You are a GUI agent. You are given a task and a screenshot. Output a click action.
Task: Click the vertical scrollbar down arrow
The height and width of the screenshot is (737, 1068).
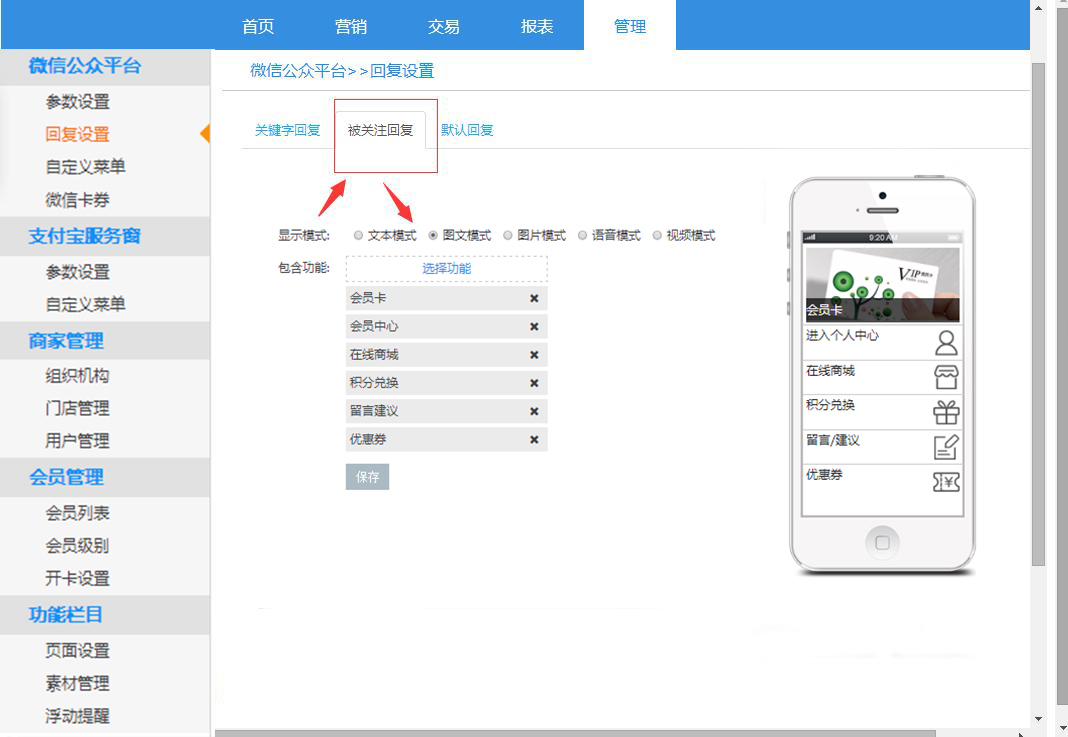pos(1038,719)
